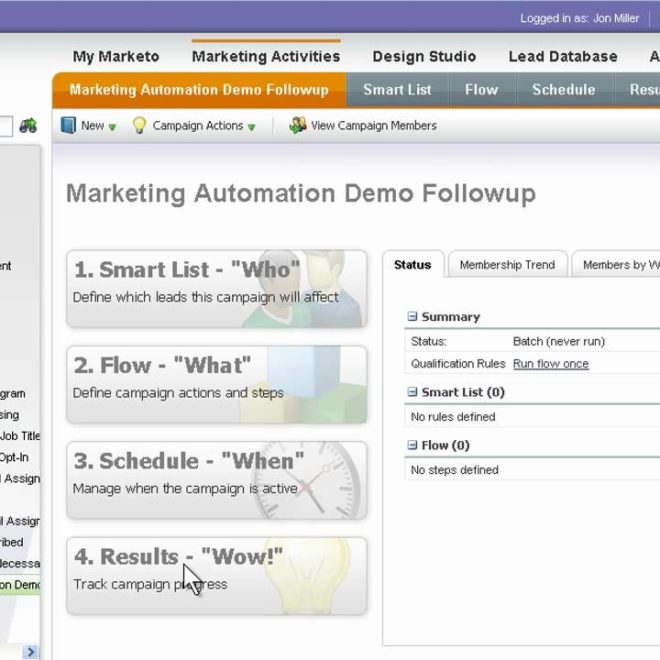The height and width of the screenshot is (660, 660).
Task: Click the Run flow once link
Action: [x=551, y=364]
